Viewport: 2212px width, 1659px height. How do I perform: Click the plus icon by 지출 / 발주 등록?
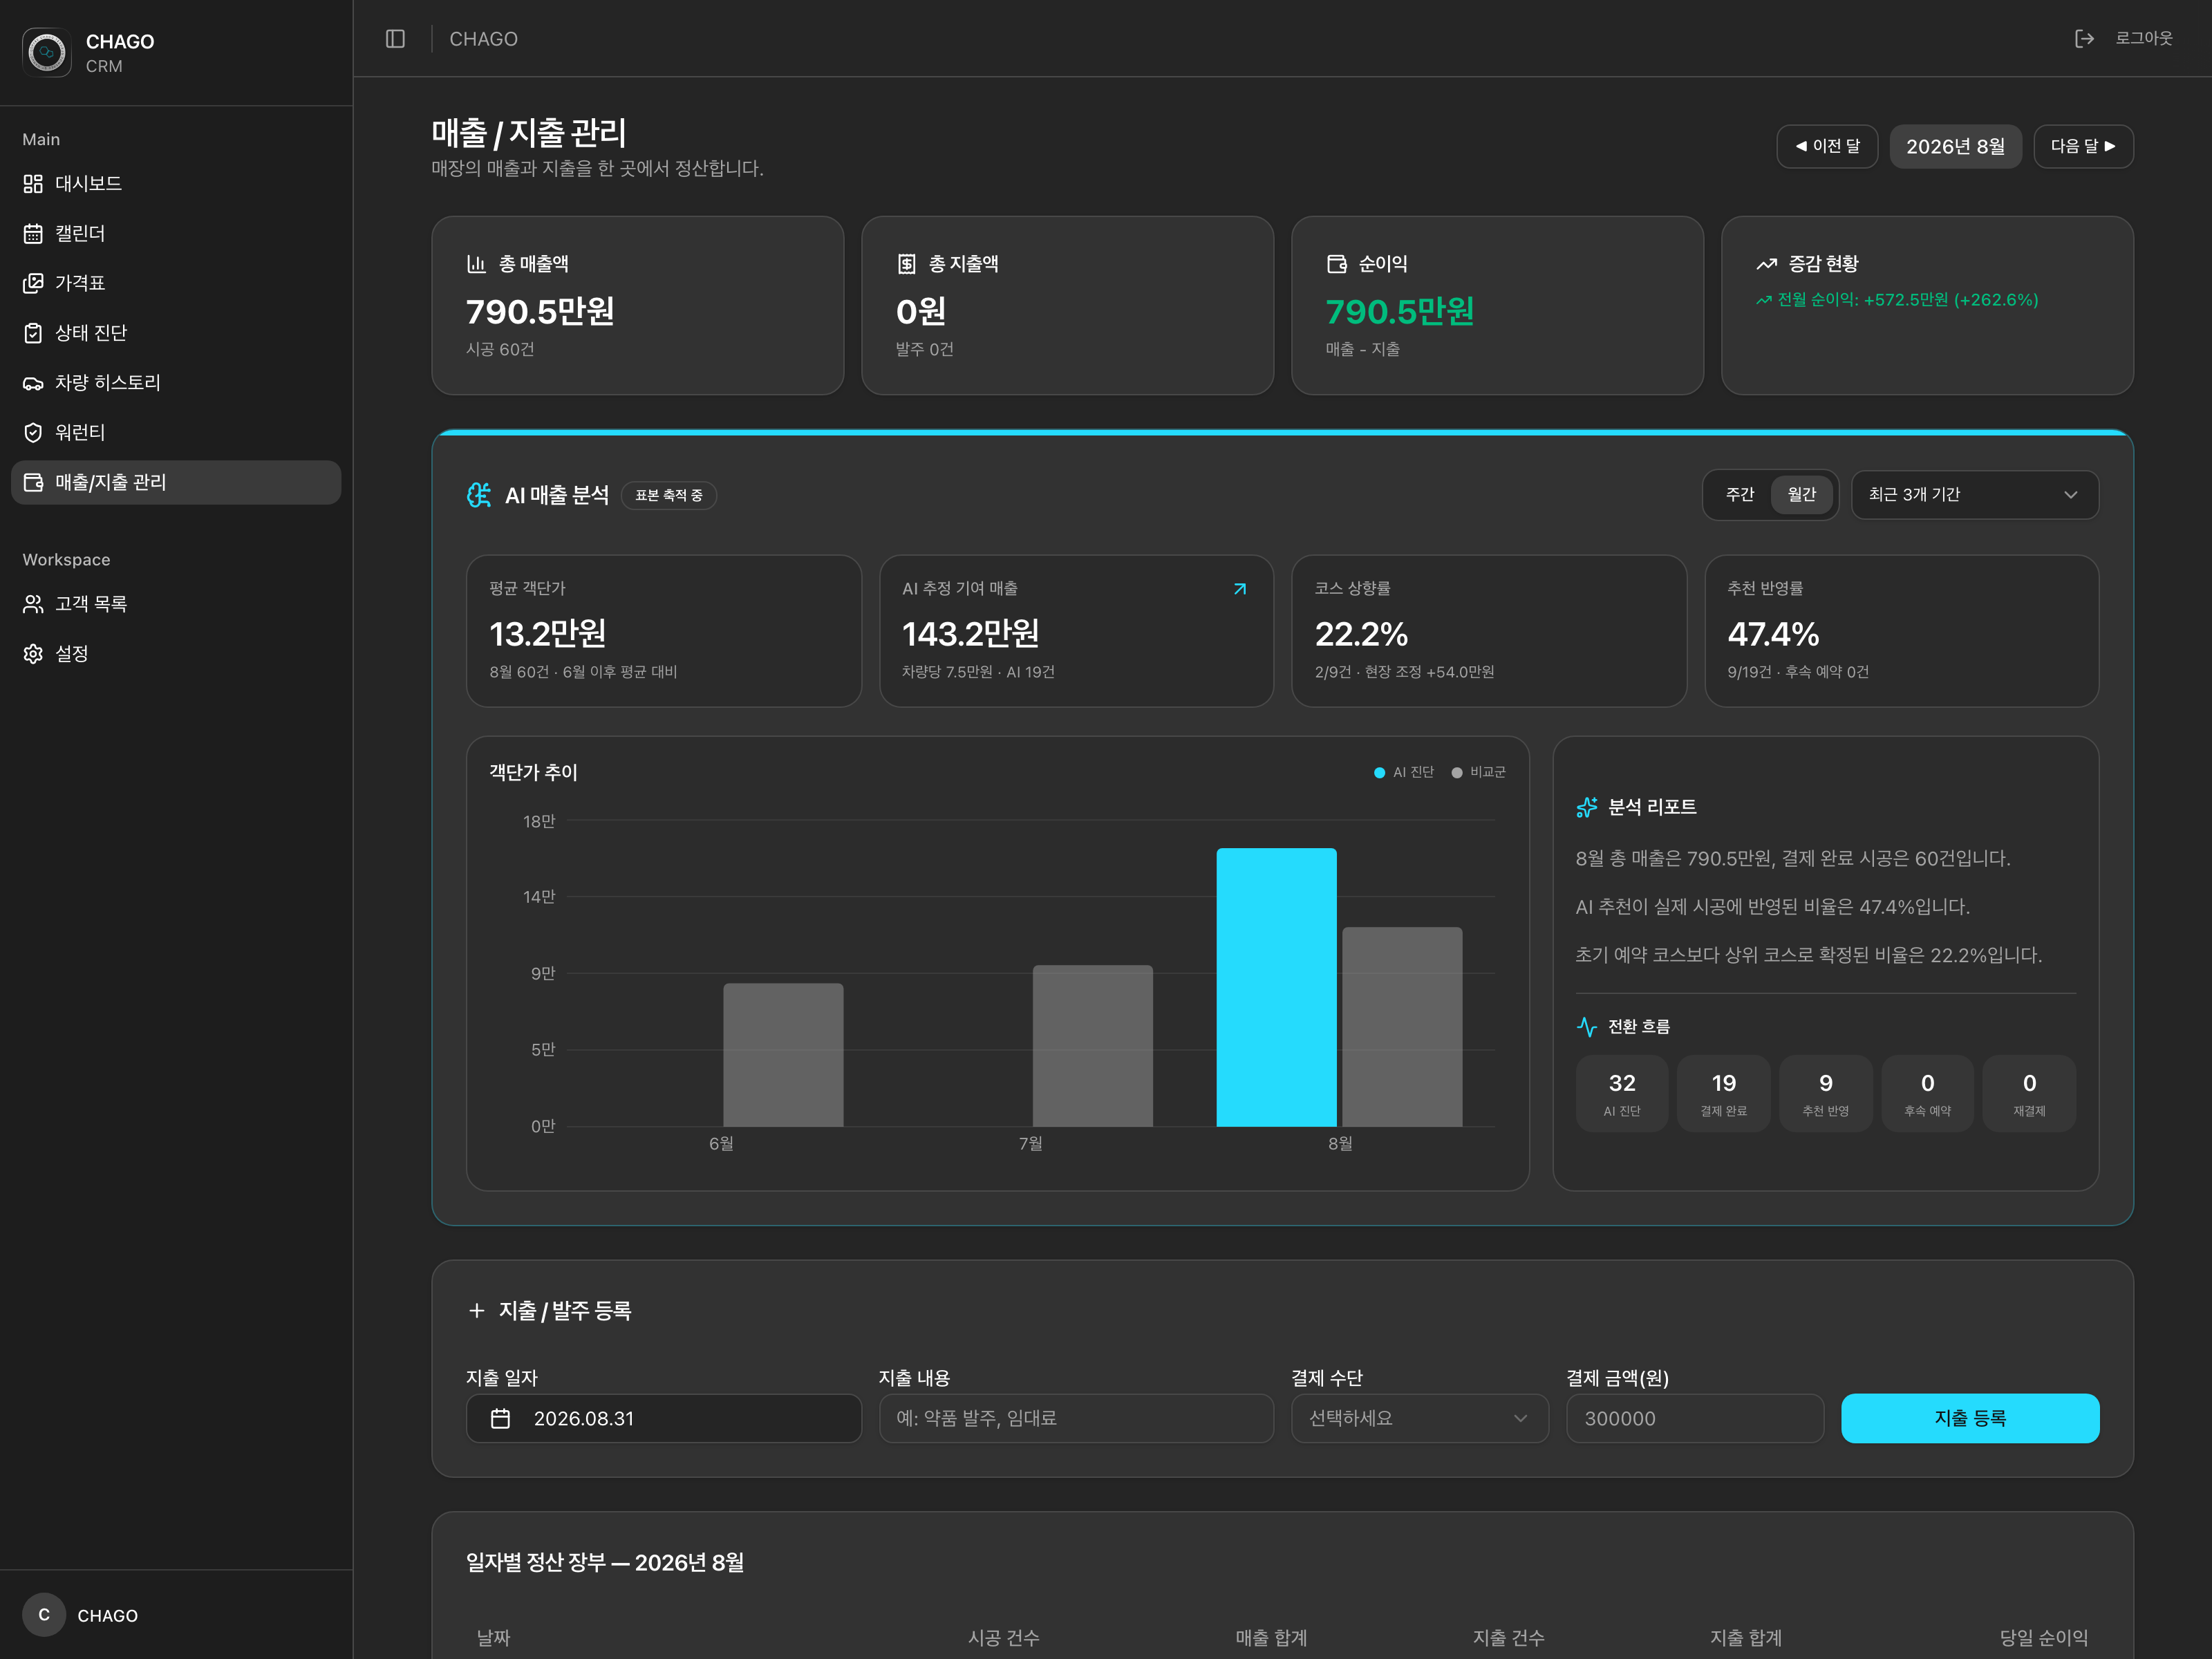[477, 1311]
